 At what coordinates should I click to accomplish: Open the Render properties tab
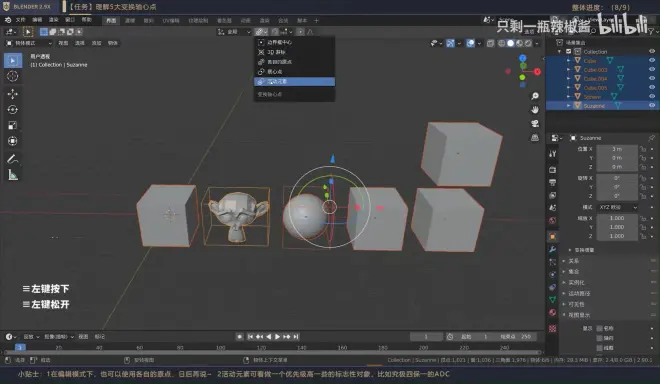point(553,170)
